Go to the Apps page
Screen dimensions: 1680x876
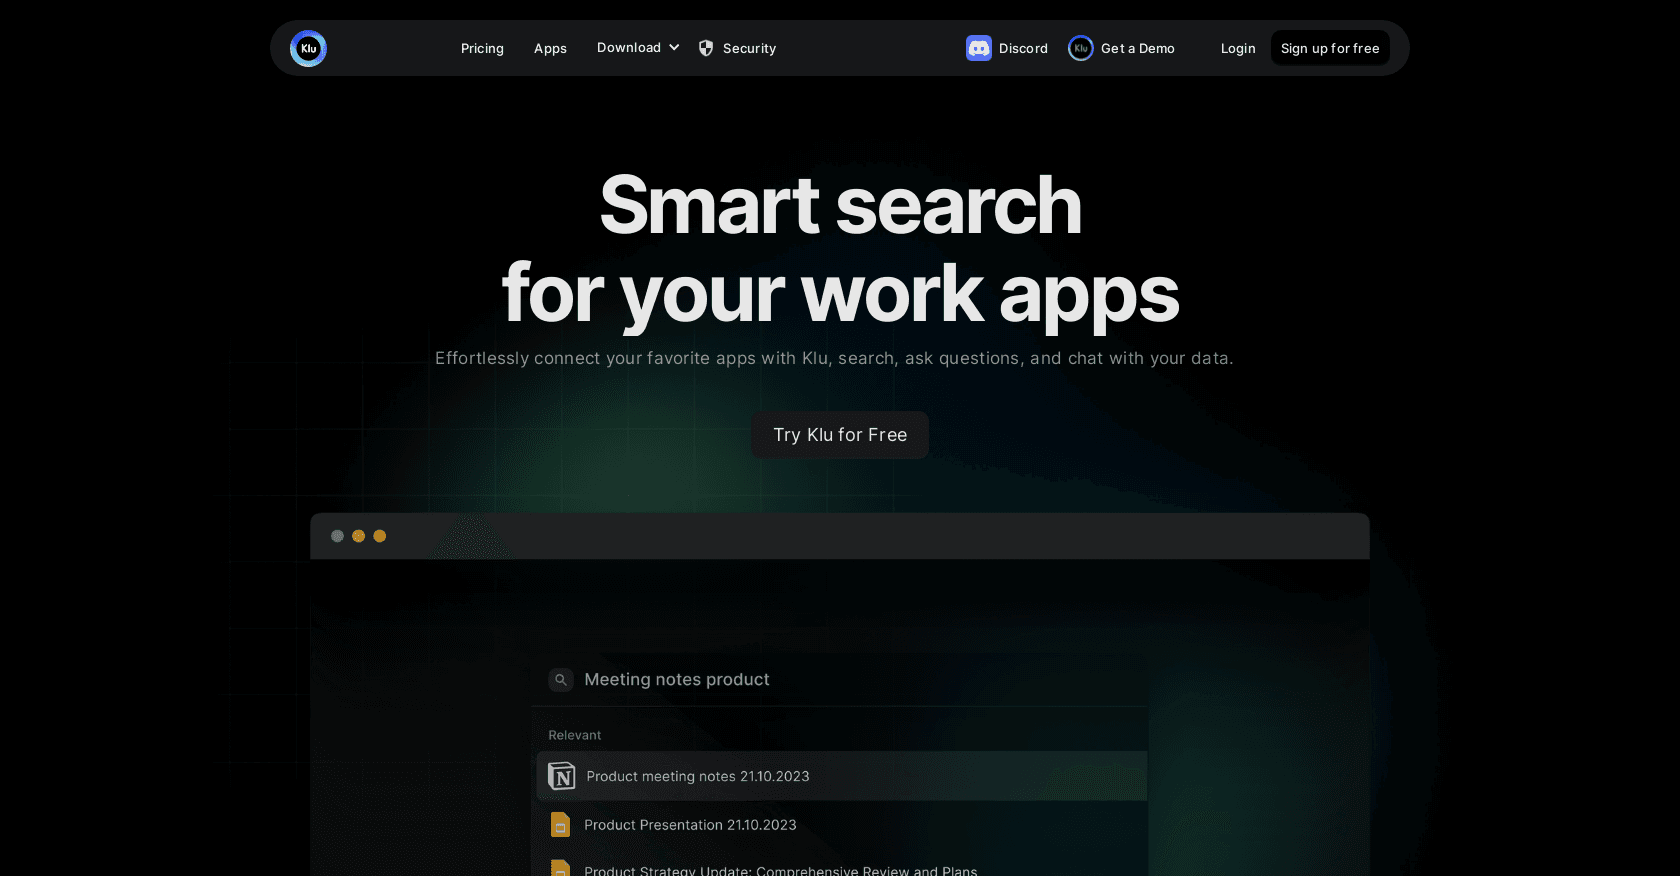point(550,48)
